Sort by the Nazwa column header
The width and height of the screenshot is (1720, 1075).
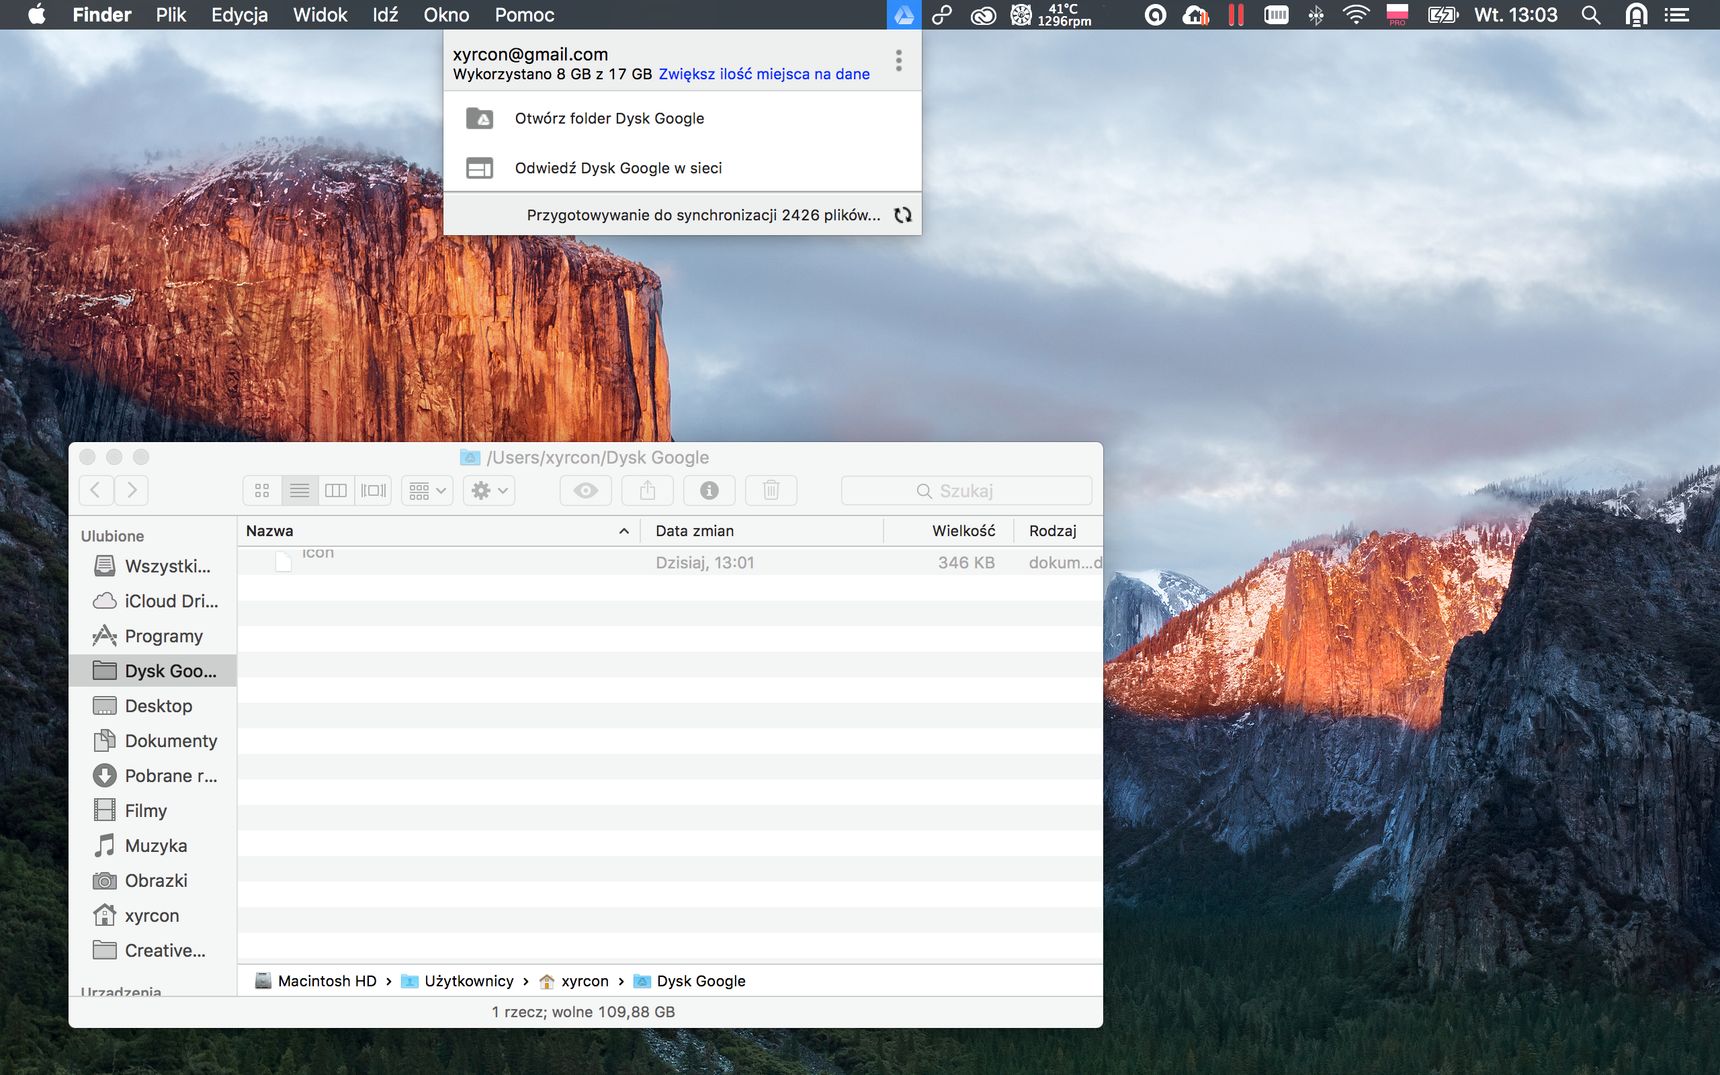[x=438, y=531]
